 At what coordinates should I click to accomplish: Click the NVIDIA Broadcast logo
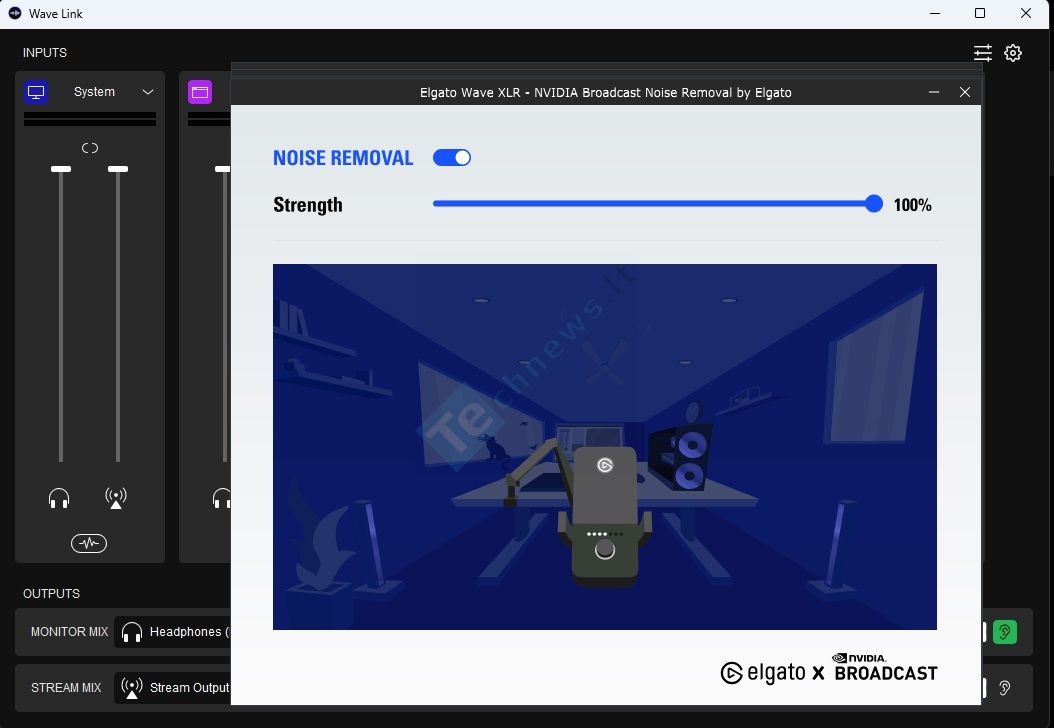(x=885, y=668)
